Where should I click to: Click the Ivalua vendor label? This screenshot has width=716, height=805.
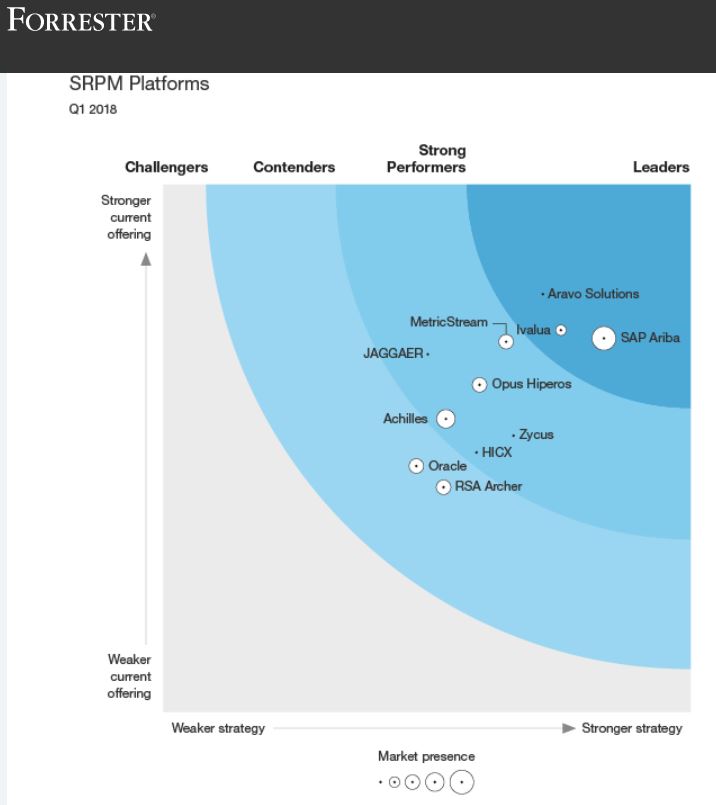tap(533, 330)
